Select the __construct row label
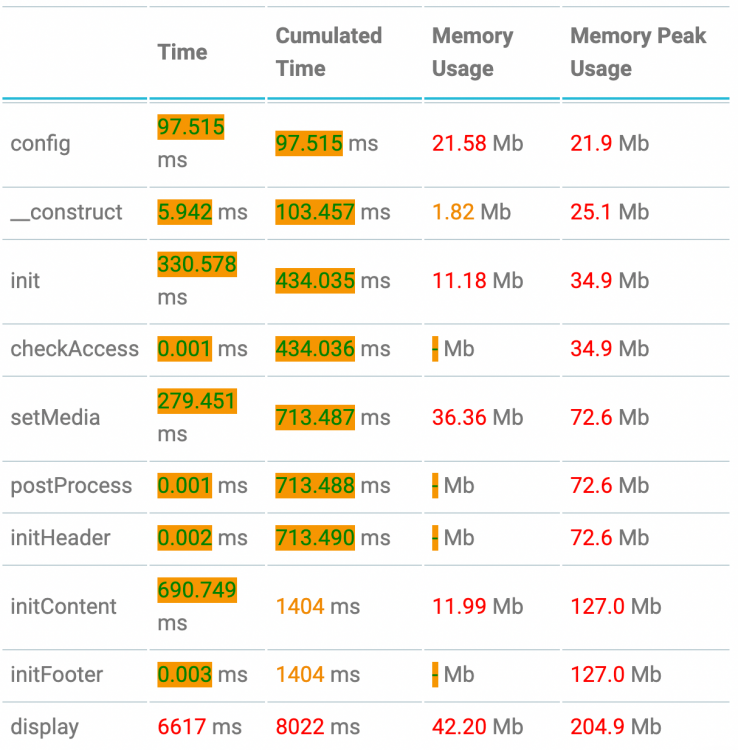The width and height of the screenshot is (738, 750). coord(66,212)
